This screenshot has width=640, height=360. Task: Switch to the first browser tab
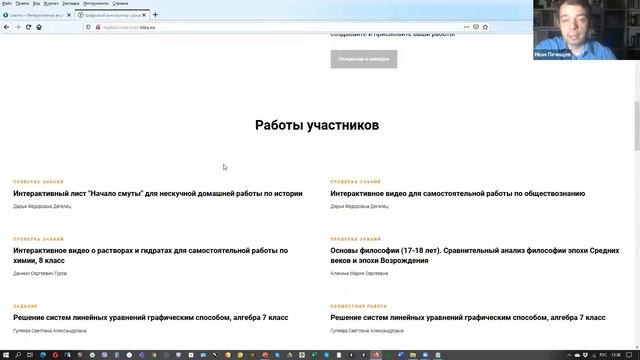[x=37, y=15]
